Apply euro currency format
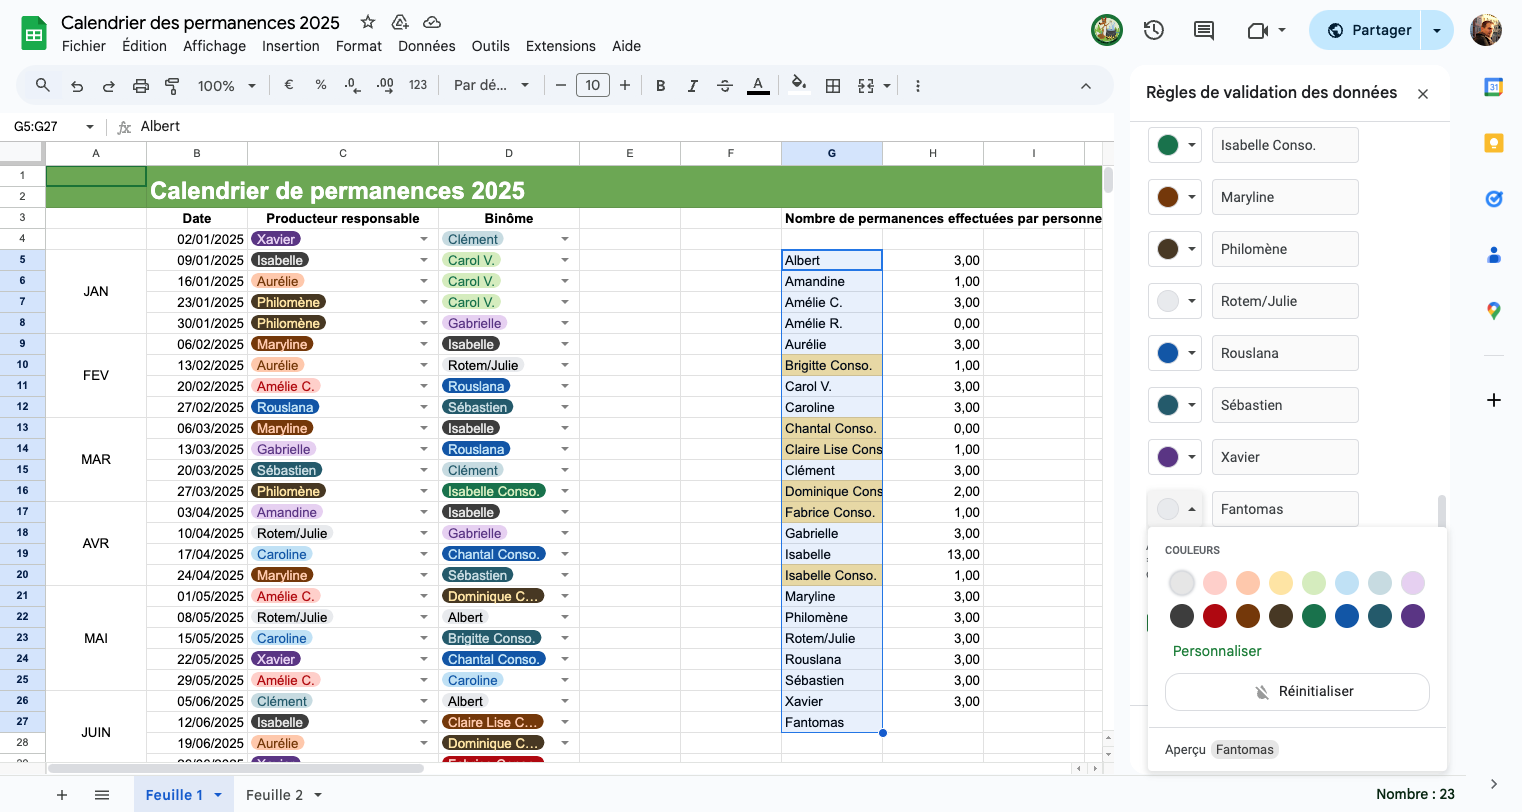1522x812 pixels. 289,86
